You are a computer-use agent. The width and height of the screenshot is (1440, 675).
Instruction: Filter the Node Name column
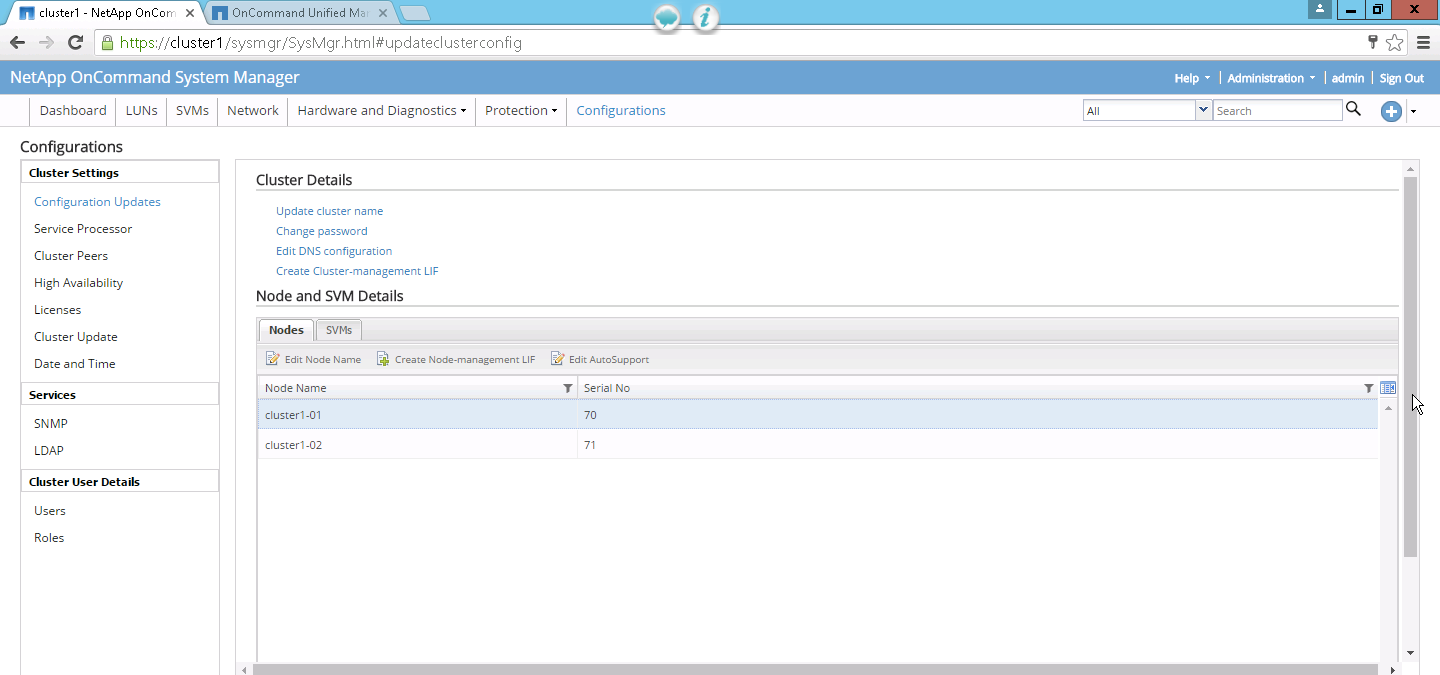coord(568,388)
